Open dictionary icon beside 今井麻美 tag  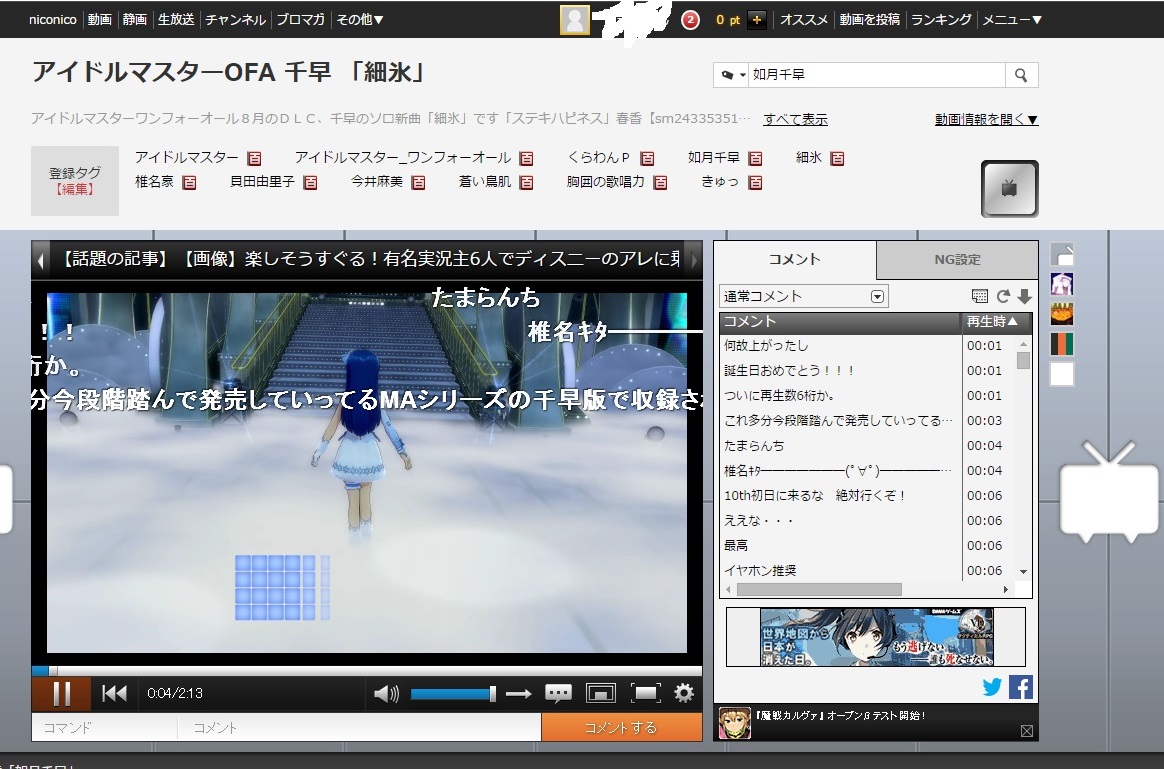[419, 182]
